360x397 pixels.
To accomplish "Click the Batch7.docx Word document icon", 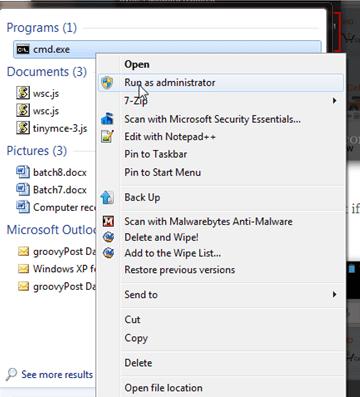I will (23, 189).
